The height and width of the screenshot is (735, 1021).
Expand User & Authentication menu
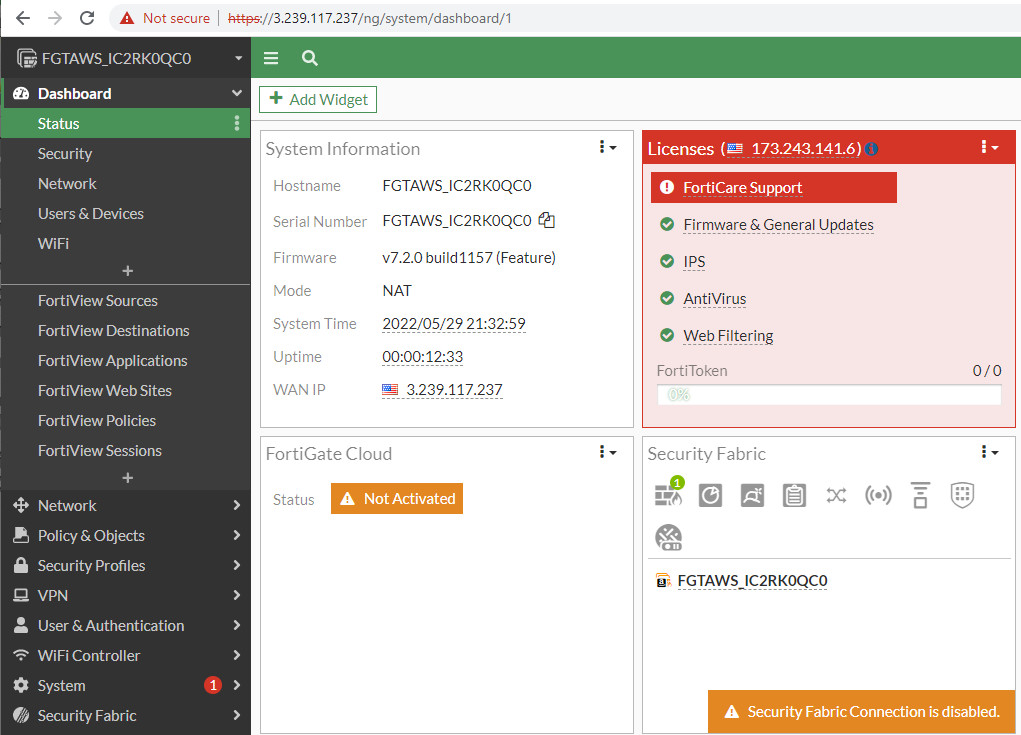tap(126, 625)
